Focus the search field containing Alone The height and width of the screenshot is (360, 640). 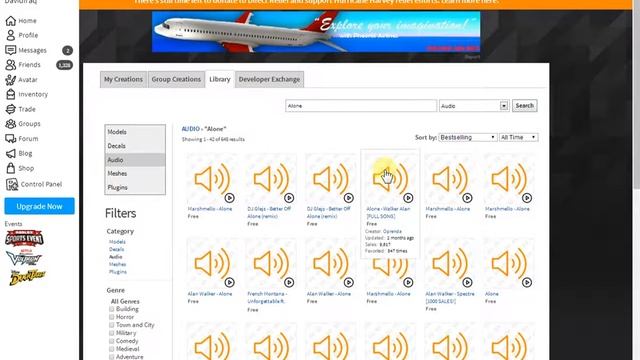pos(361,106)
